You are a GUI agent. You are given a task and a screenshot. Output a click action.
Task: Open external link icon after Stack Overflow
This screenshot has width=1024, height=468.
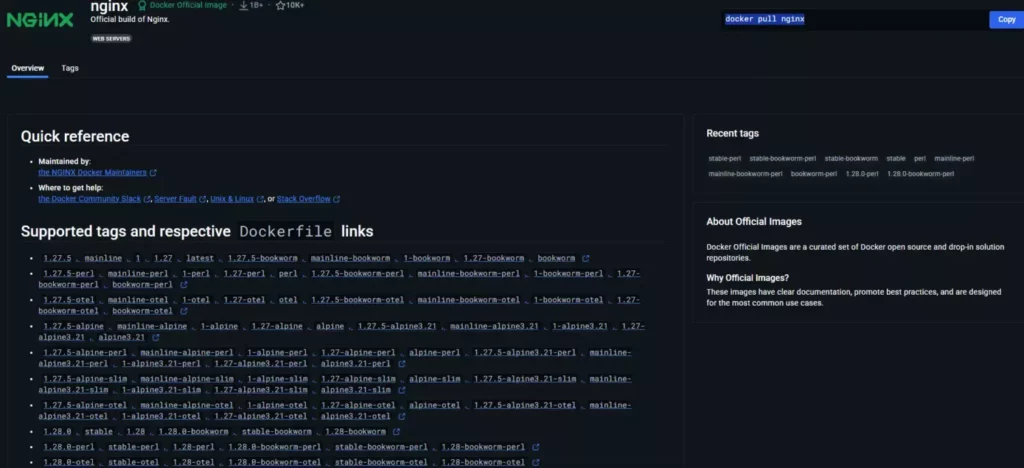pos(336,199)
